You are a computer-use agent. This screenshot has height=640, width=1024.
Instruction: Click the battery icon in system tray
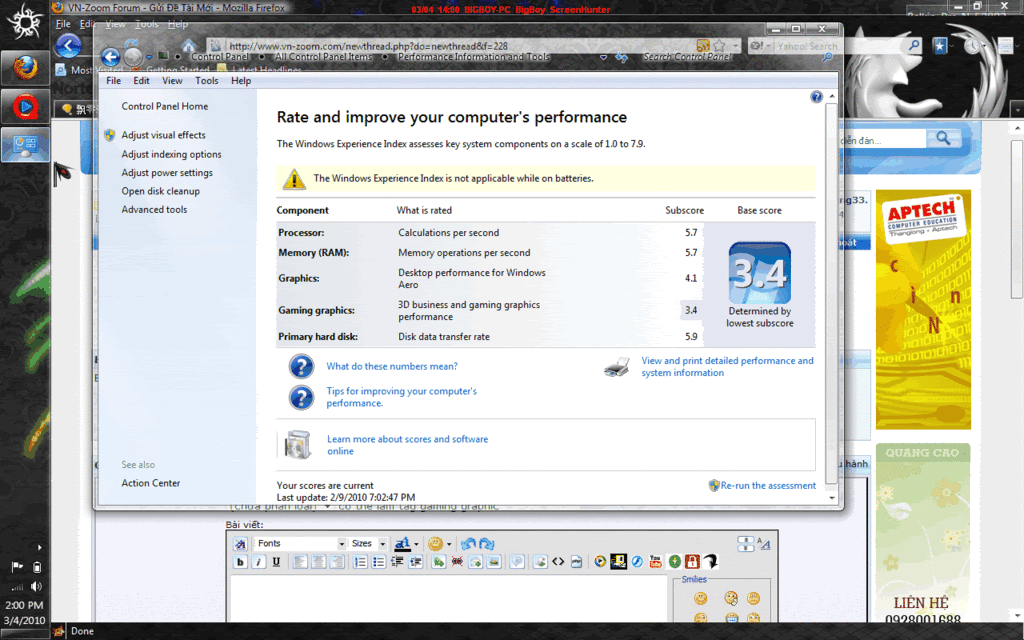point(37,567)
